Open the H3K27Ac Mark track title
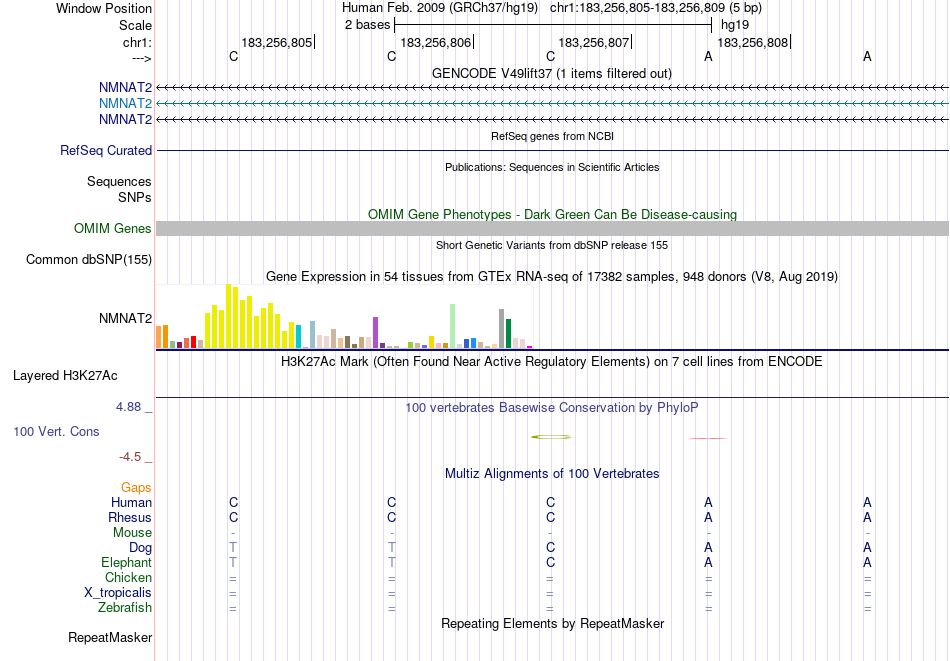 pyautogui.click(x=552, y=362)
